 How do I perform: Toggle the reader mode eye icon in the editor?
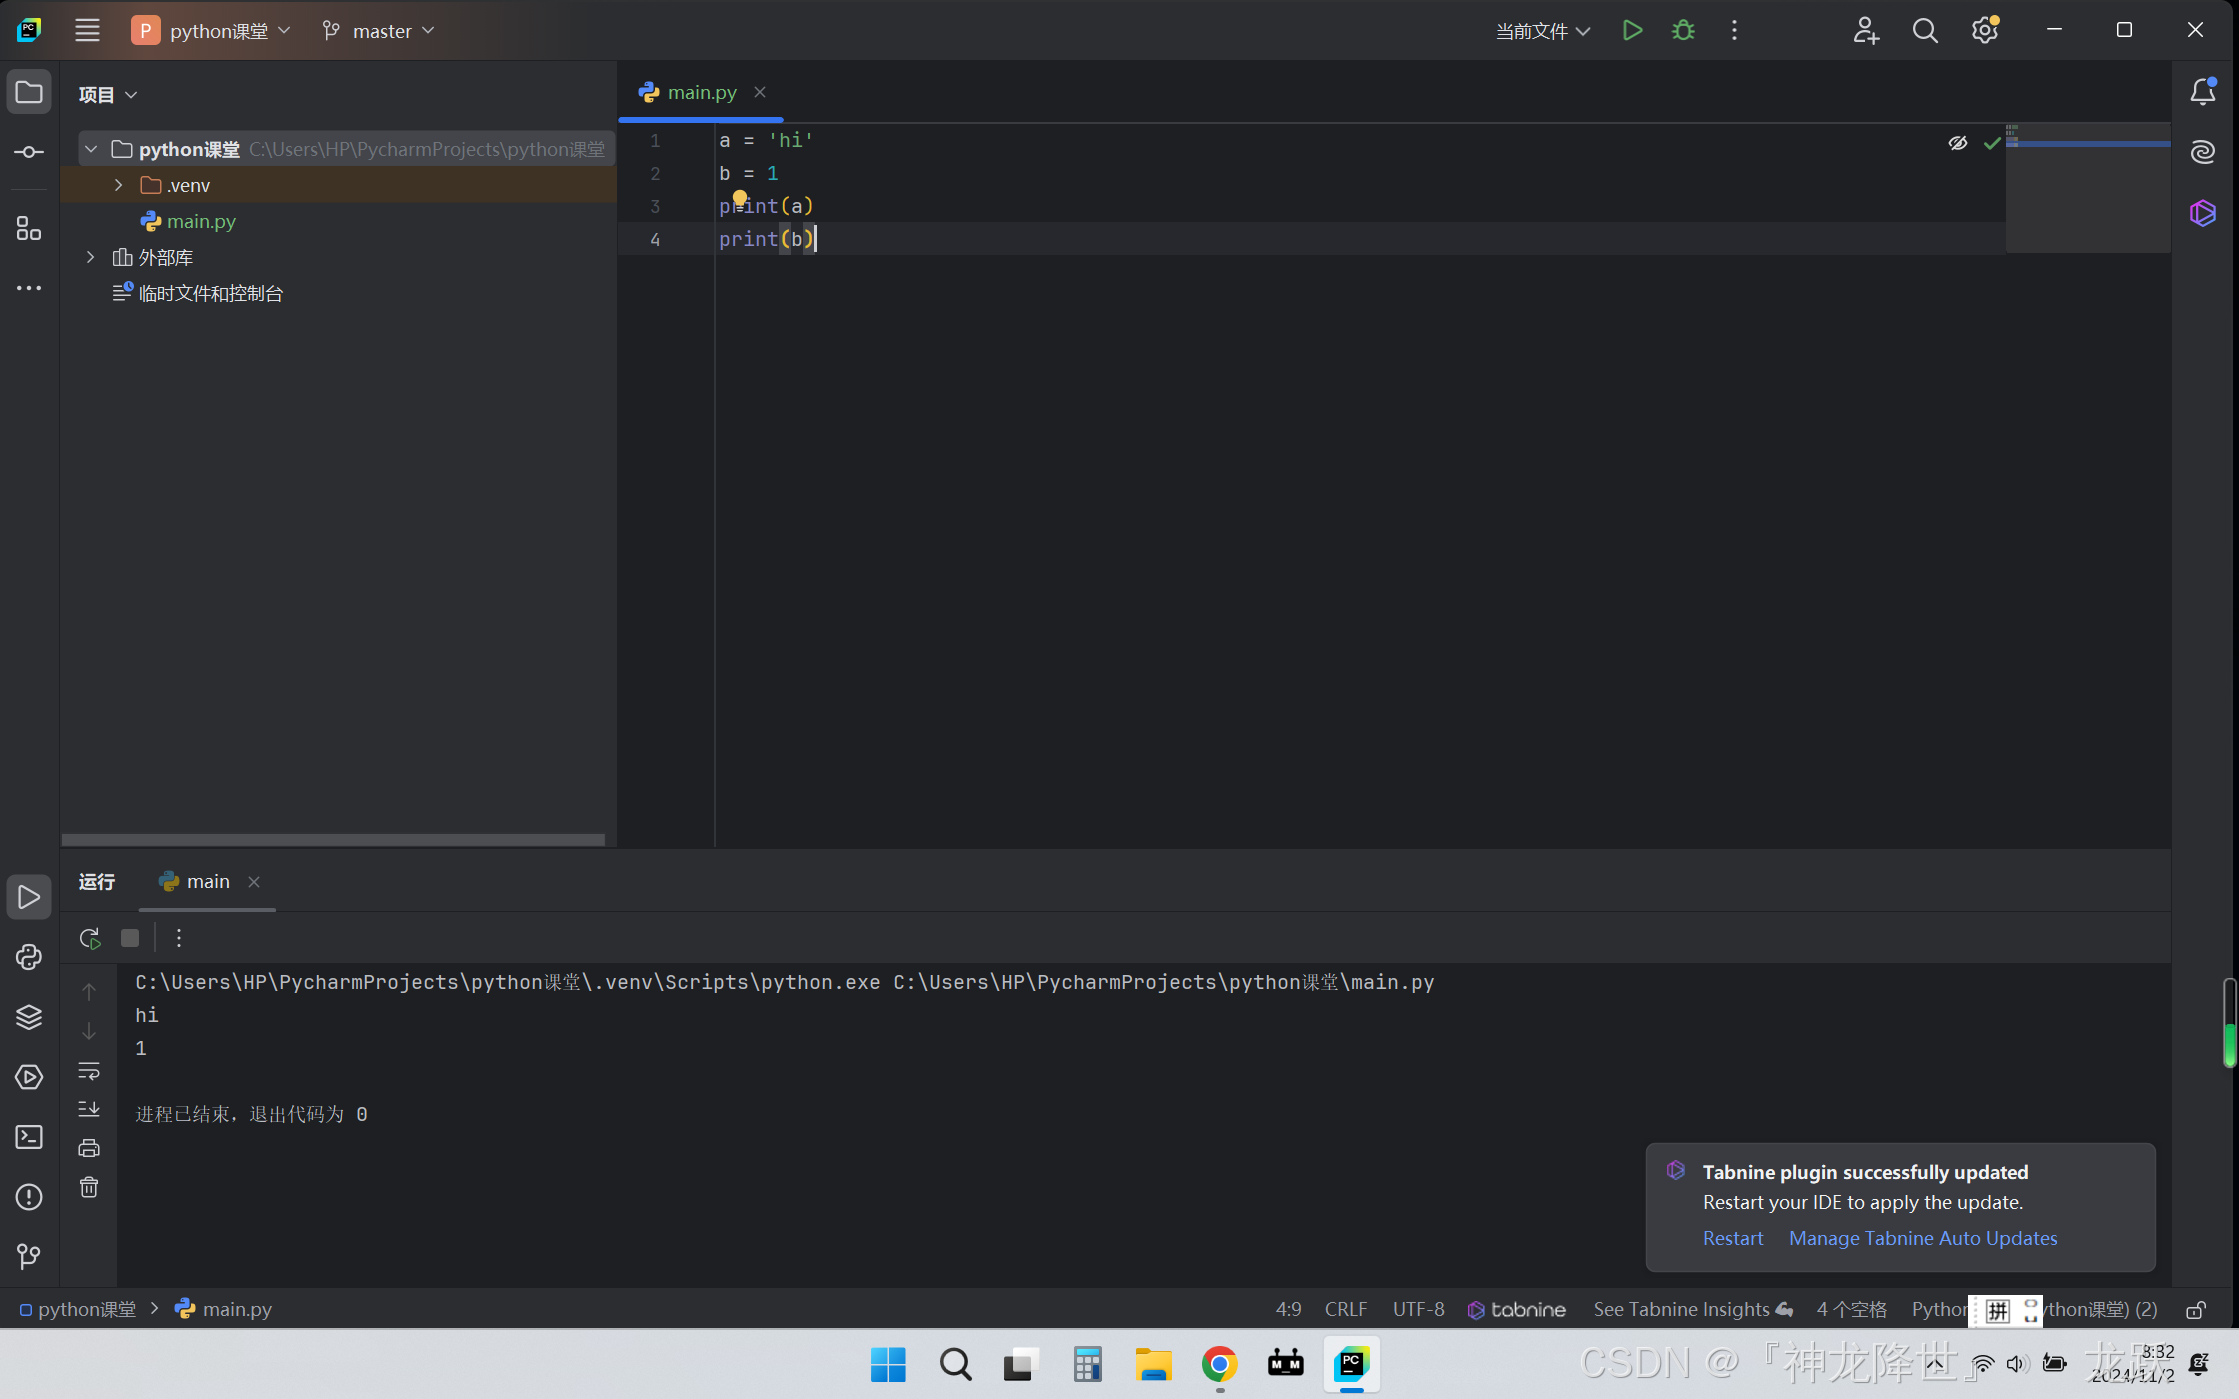1957,143
